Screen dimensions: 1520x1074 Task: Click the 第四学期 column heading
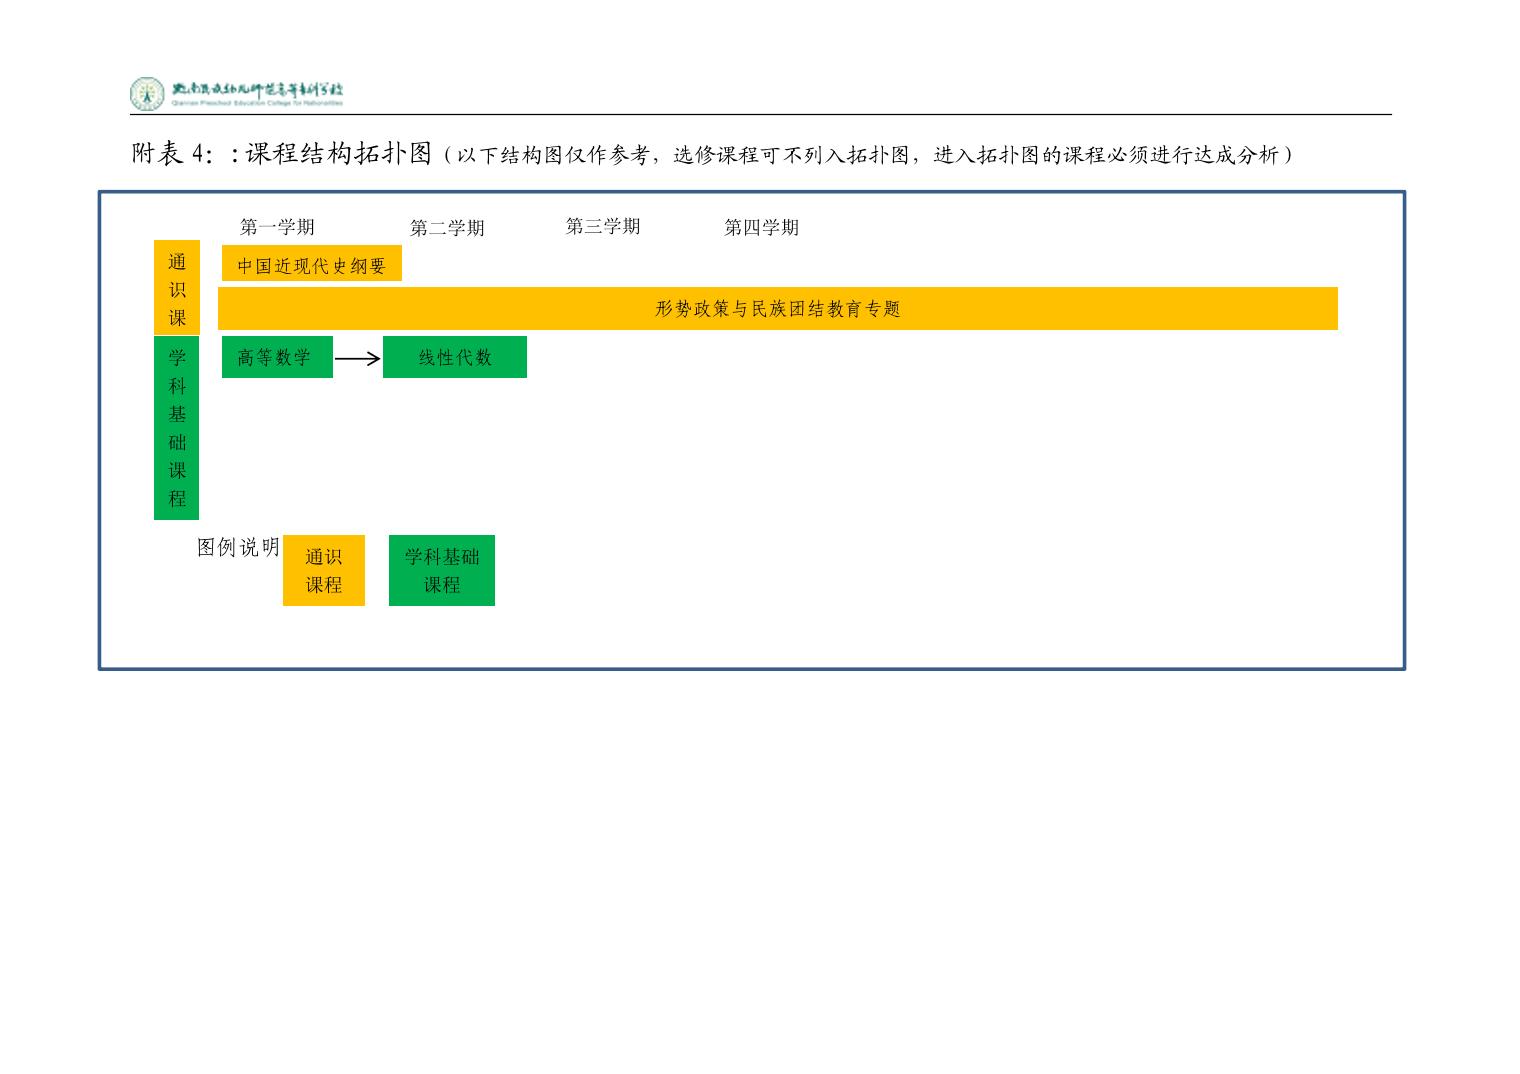(x=761, y=227)
